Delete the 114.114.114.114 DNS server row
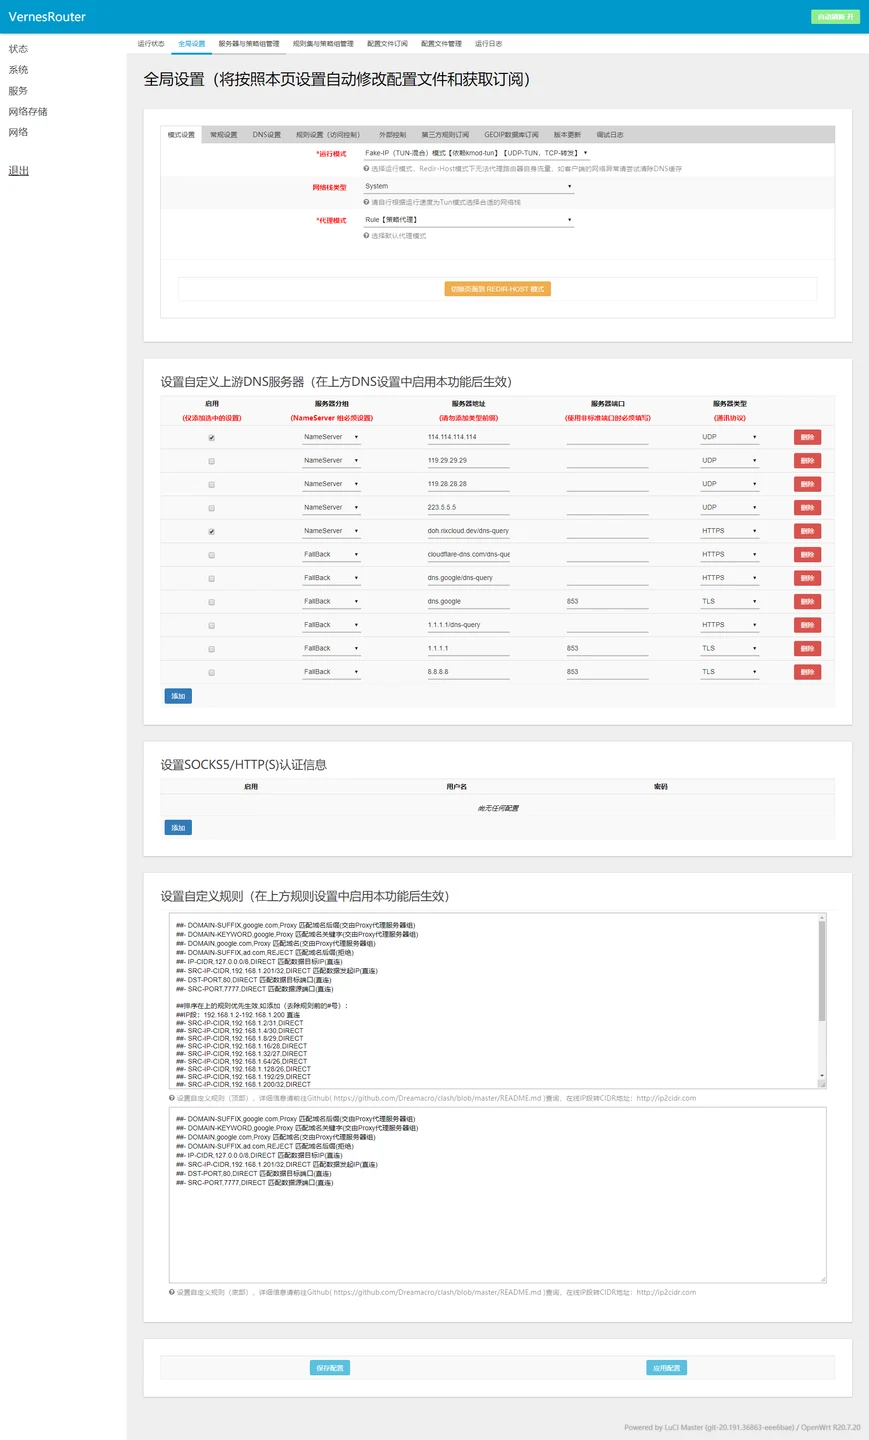 807,437
